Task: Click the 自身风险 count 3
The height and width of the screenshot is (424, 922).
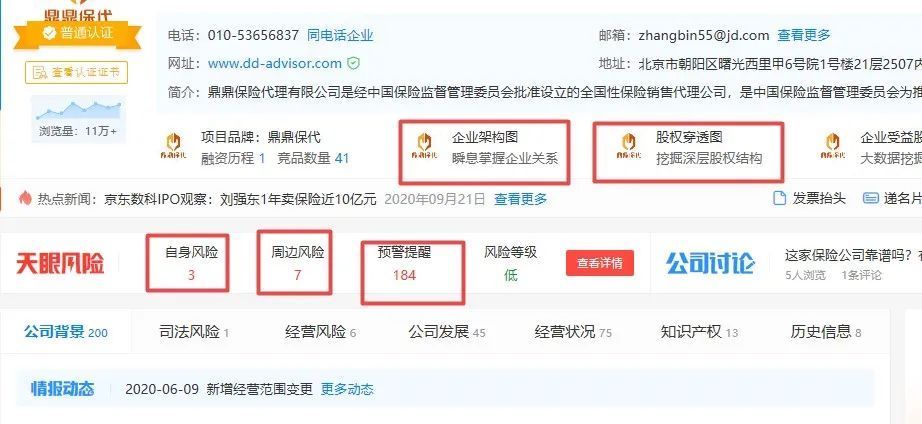Action: [191, 275]
